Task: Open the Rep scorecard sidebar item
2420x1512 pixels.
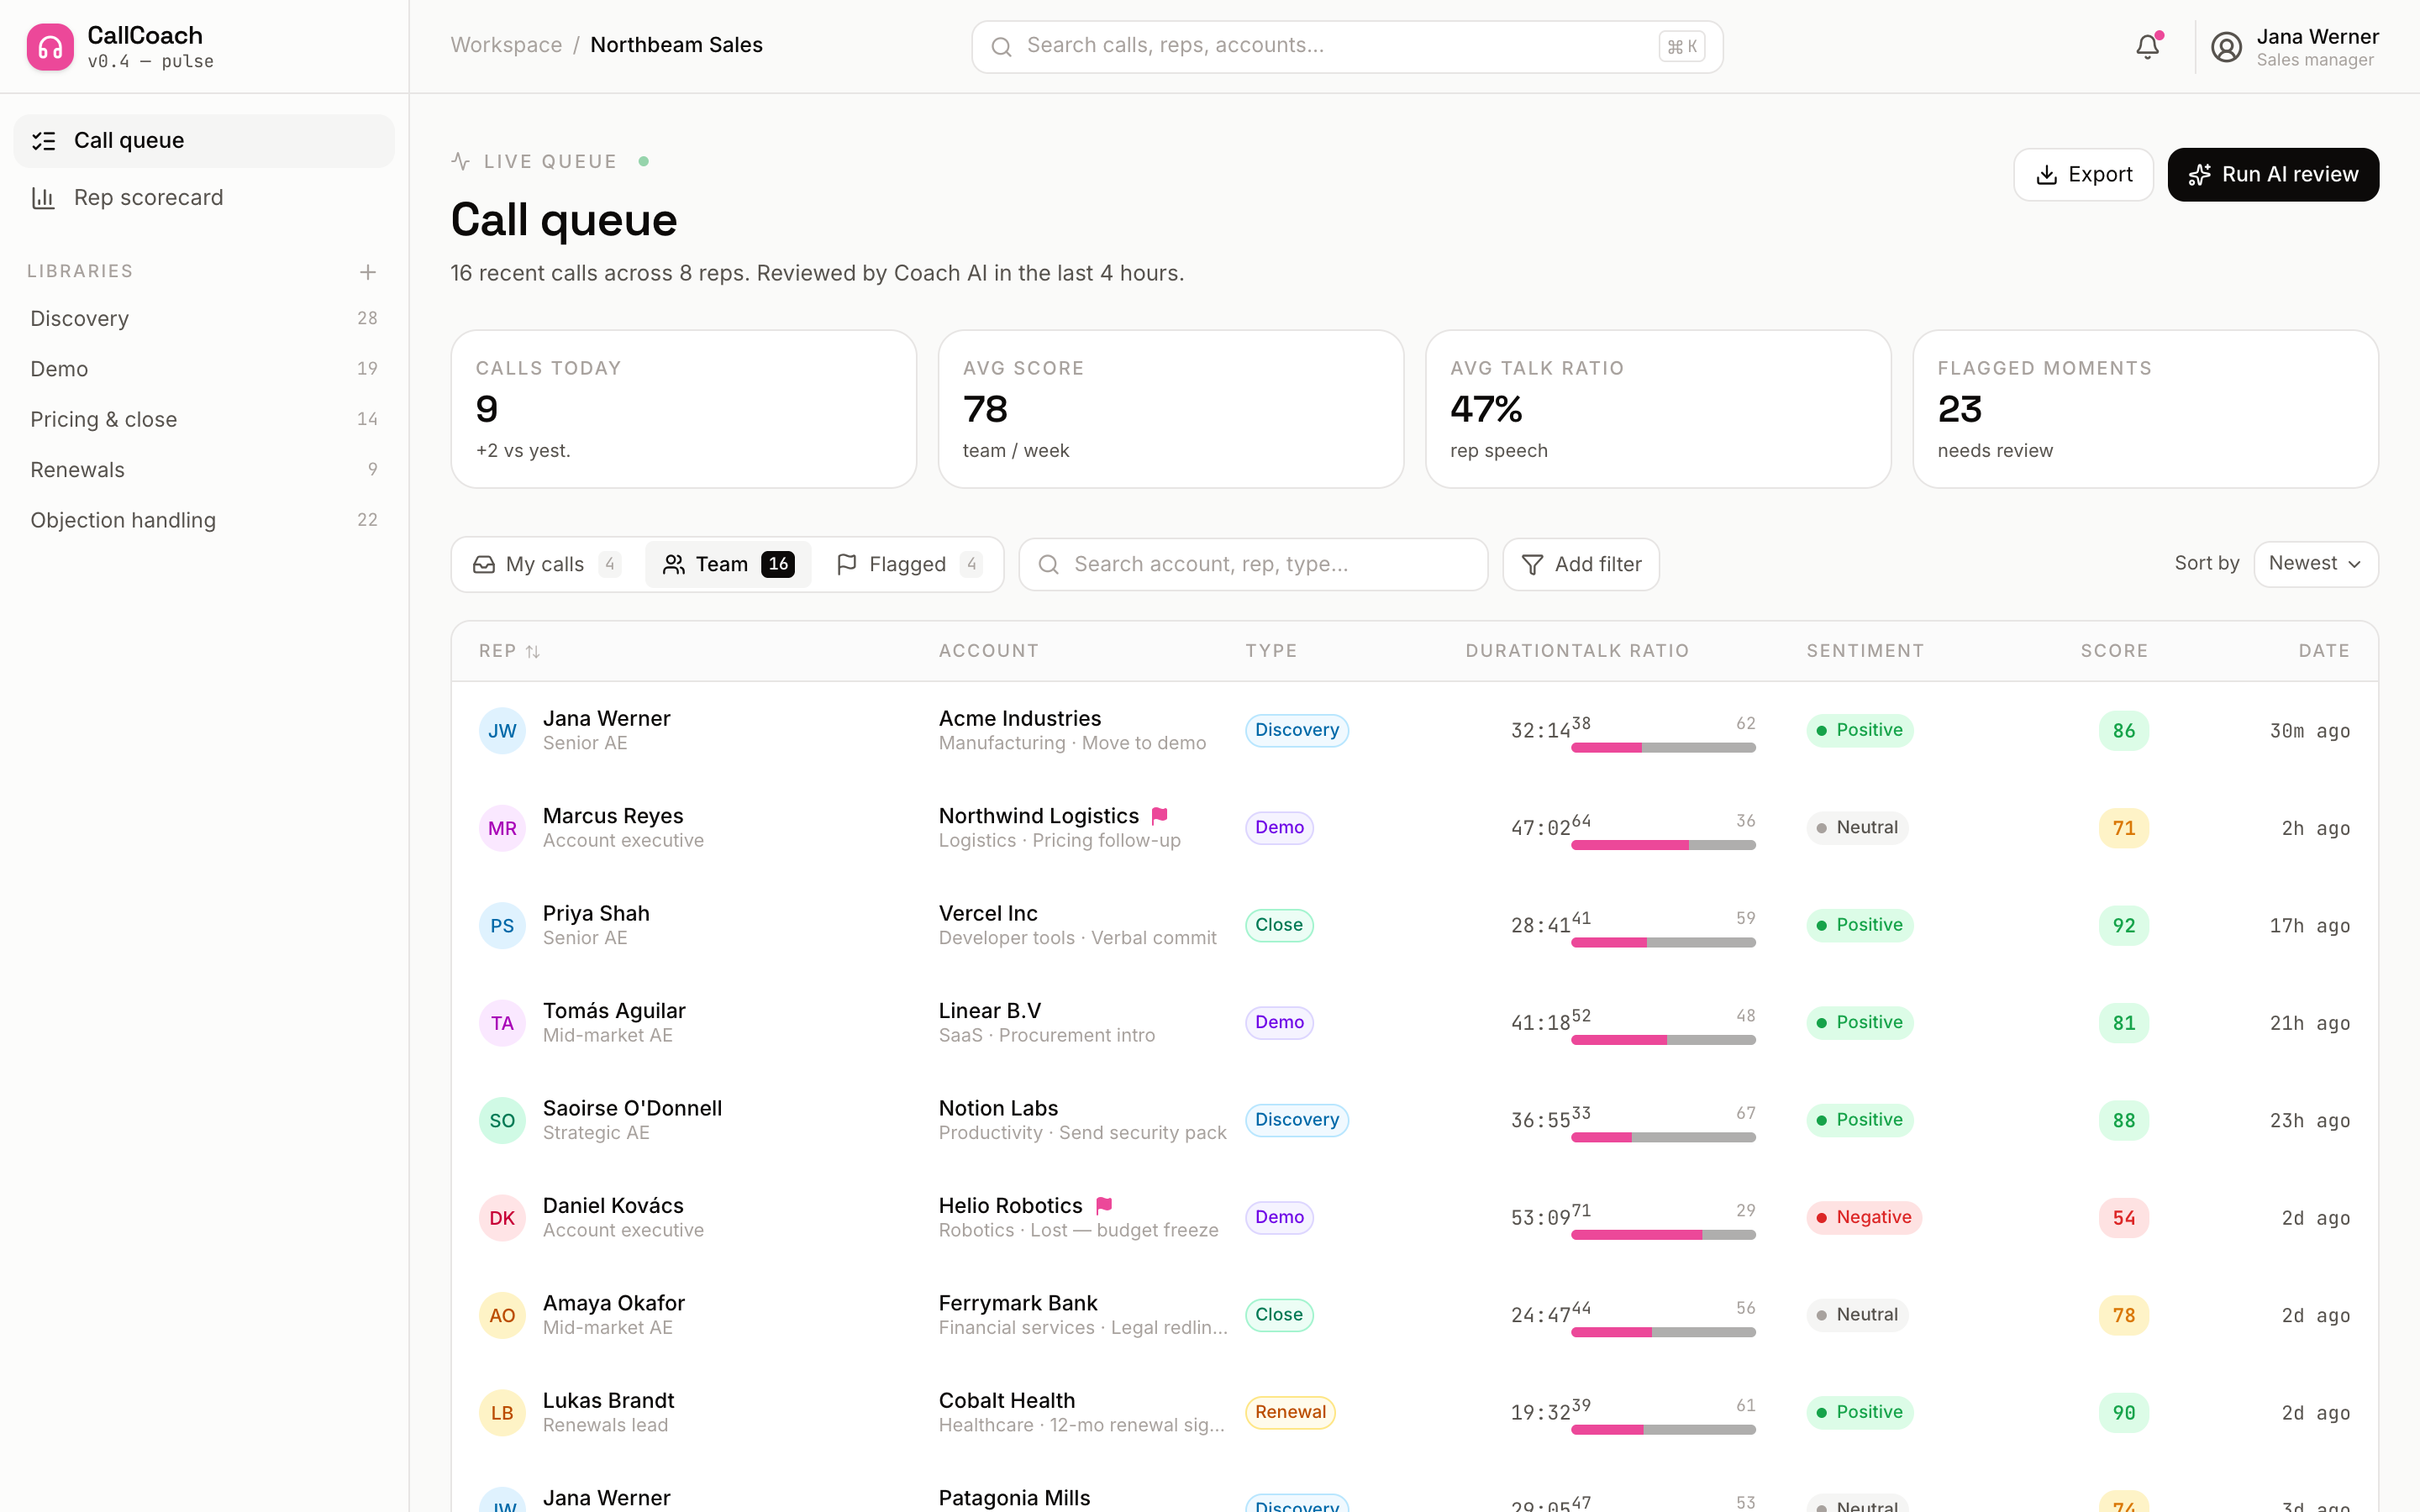Action: (204, 198)
